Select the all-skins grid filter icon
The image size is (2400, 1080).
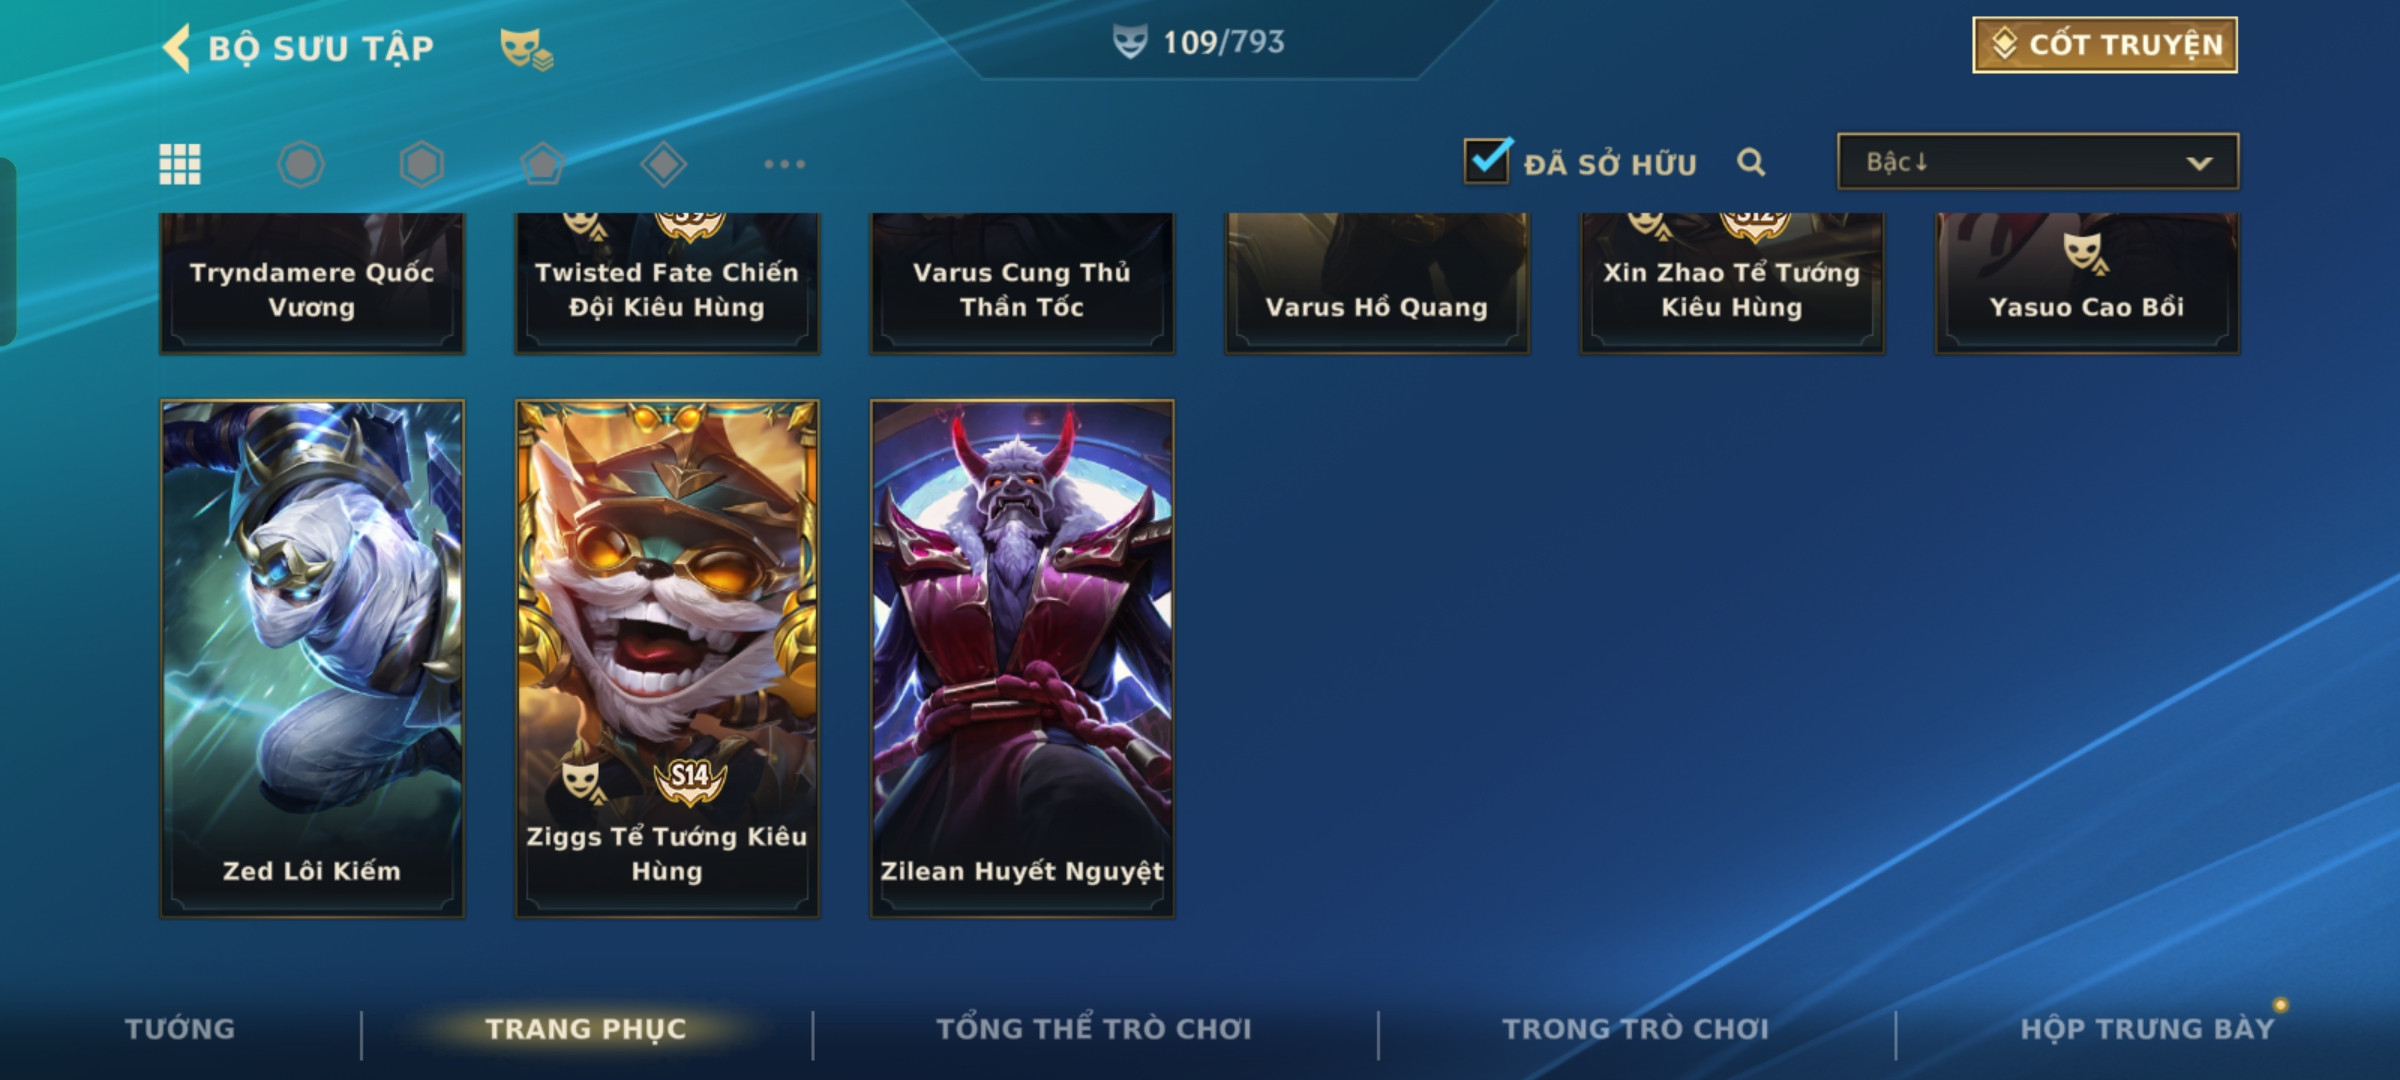[180, 164]
